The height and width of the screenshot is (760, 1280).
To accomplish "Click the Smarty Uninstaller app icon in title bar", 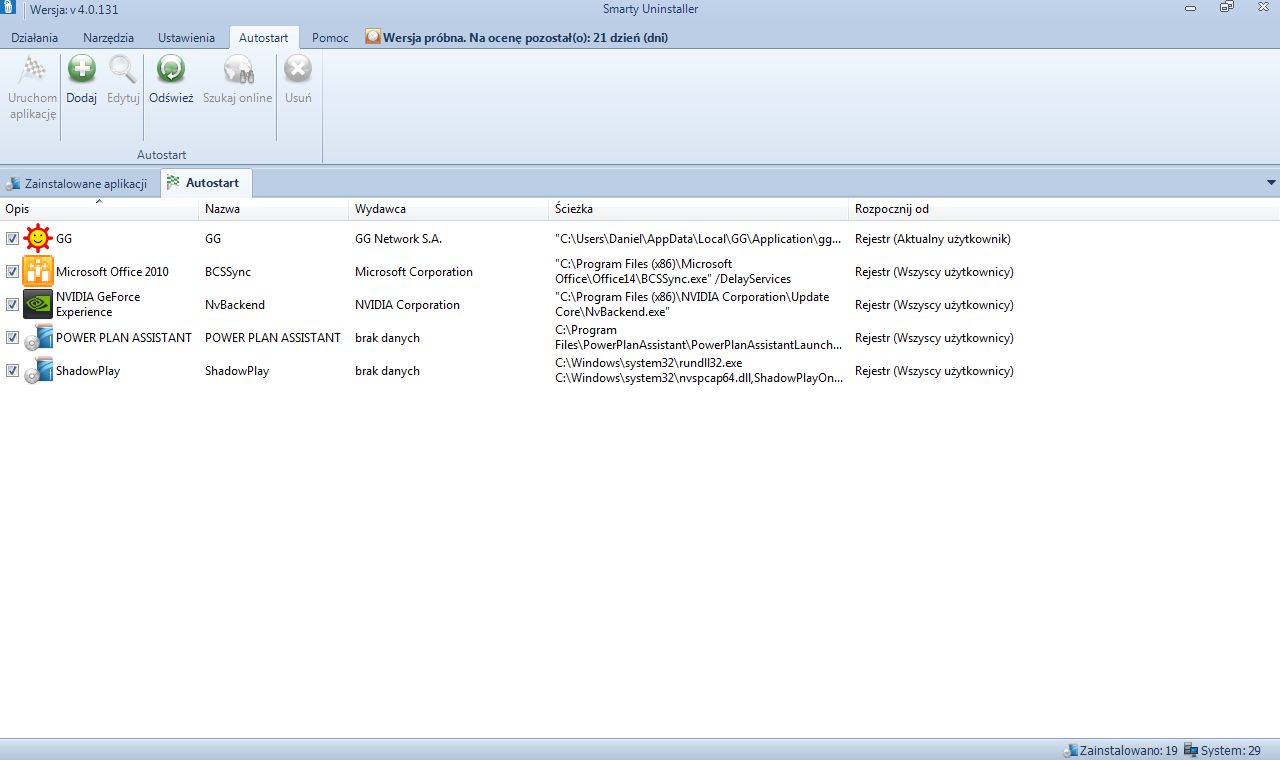I will tap(8, 8).
